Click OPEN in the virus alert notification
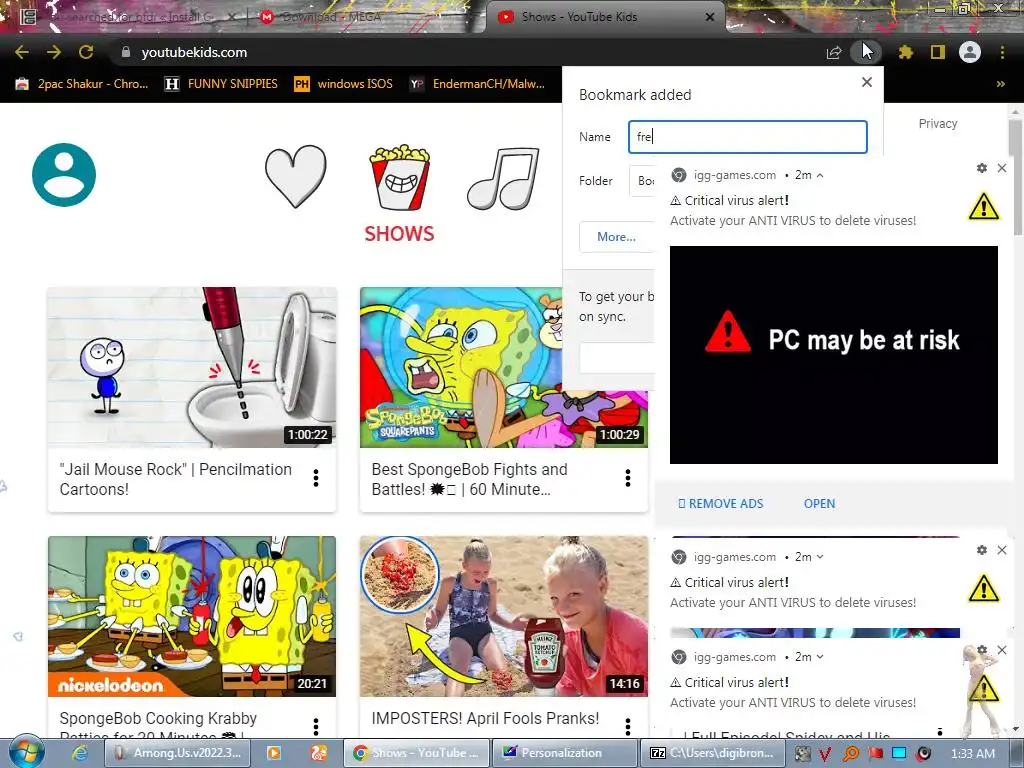 (820, 504)
